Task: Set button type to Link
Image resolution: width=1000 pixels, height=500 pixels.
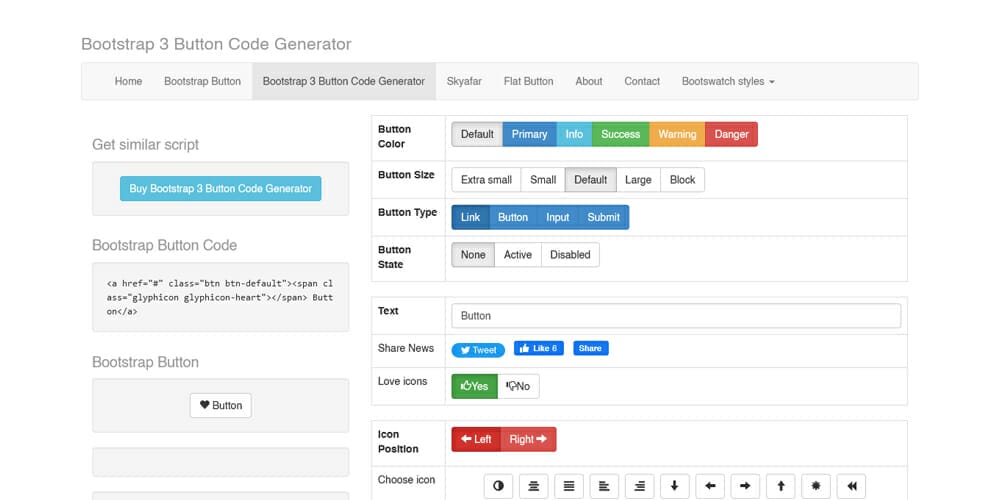Action: click(x=470, y=217)
